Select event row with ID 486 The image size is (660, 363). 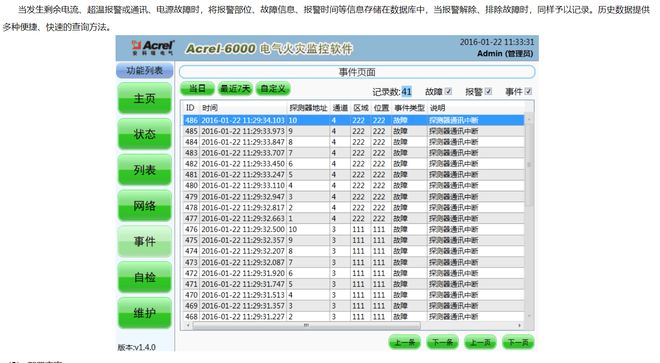tap(354, 120)
